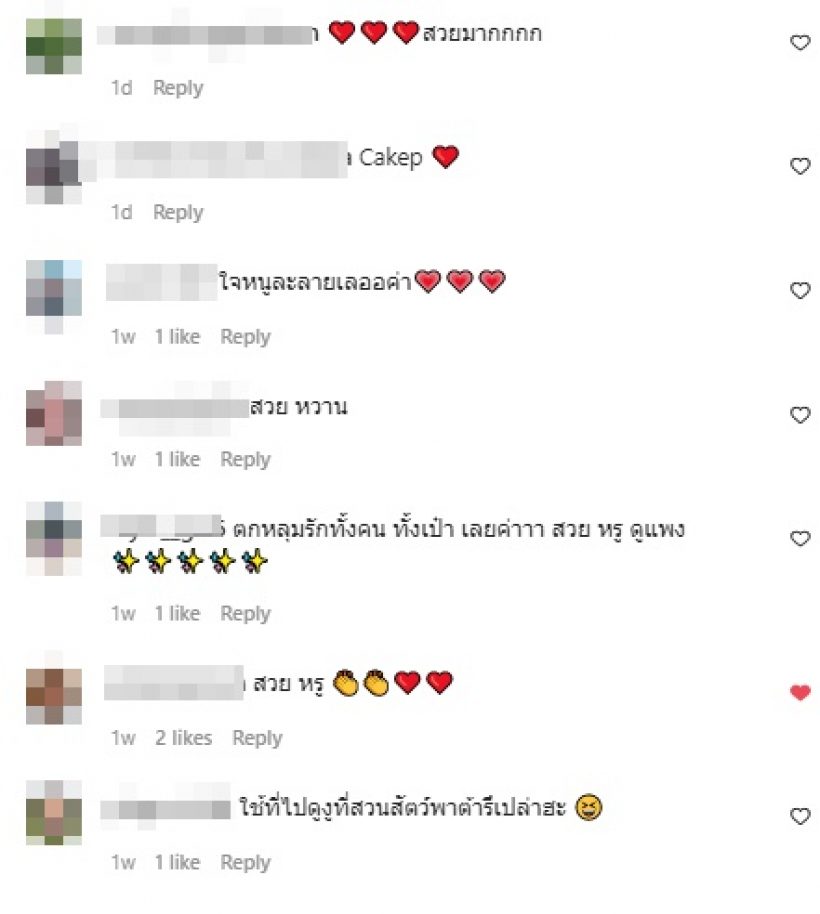Reply to the สวยมากกกกก comment

tap(178, 88)
